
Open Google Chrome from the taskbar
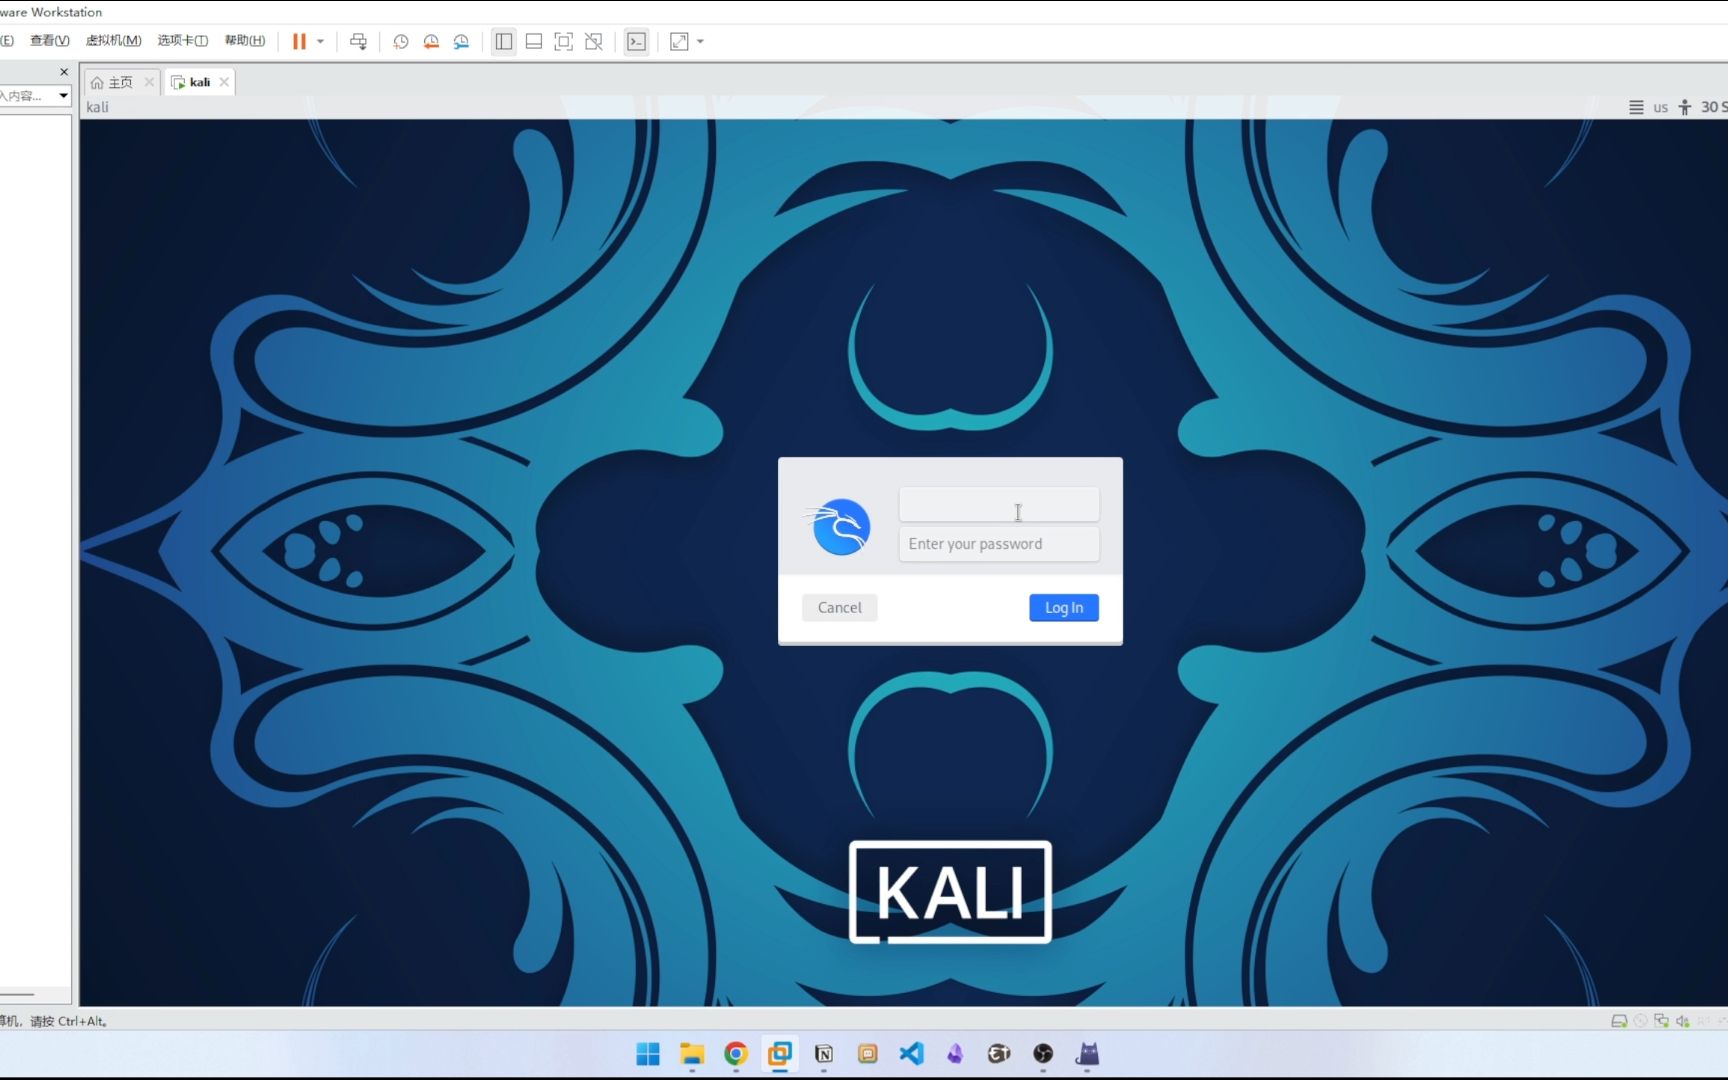(736, 1054)
